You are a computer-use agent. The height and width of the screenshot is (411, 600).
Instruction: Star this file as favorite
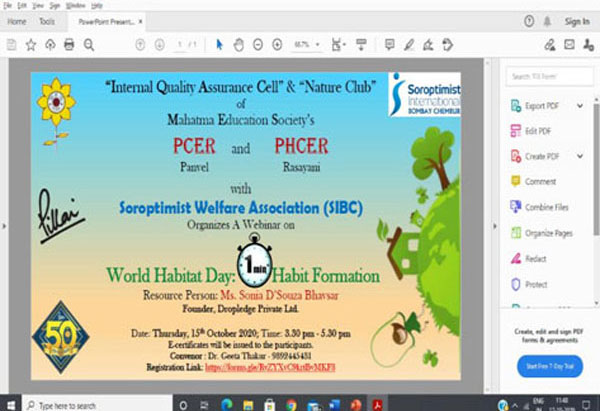tap(31, 45)
